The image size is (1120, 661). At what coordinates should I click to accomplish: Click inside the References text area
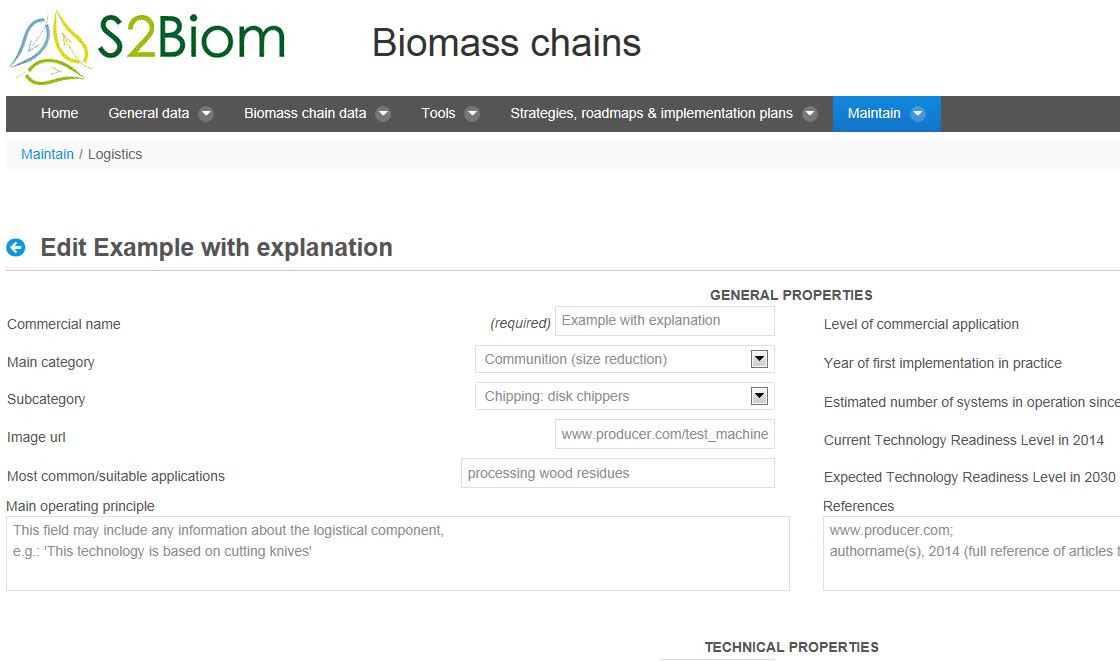[971, 554]
